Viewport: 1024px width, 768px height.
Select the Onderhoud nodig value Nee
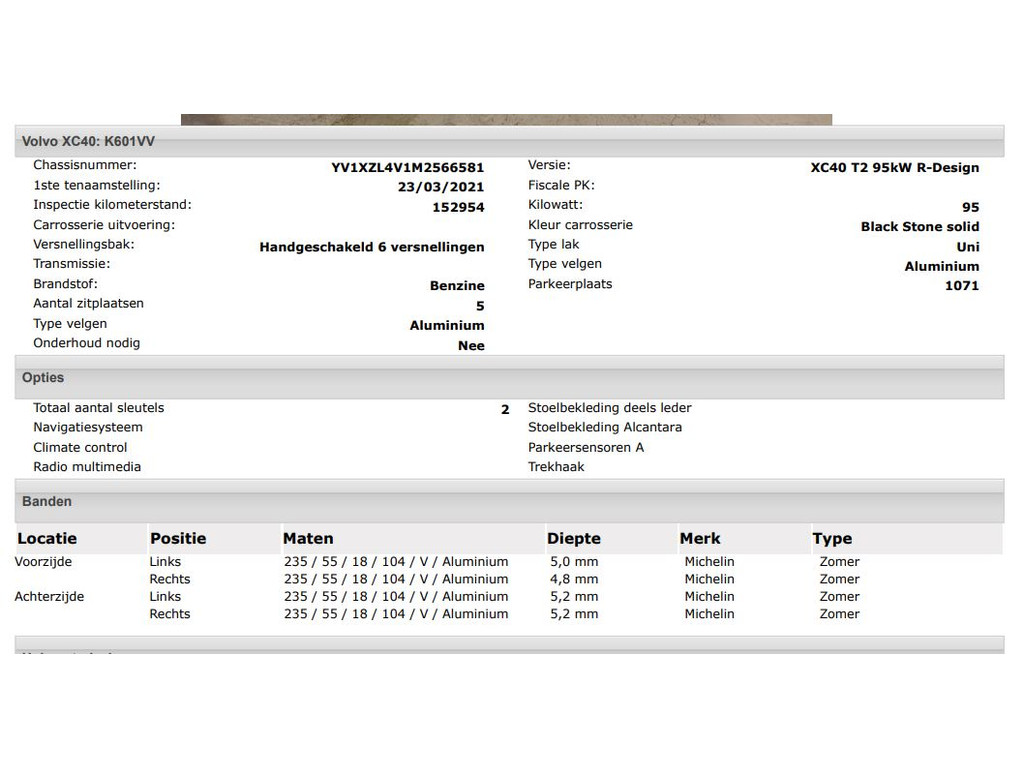coord(471,346)
